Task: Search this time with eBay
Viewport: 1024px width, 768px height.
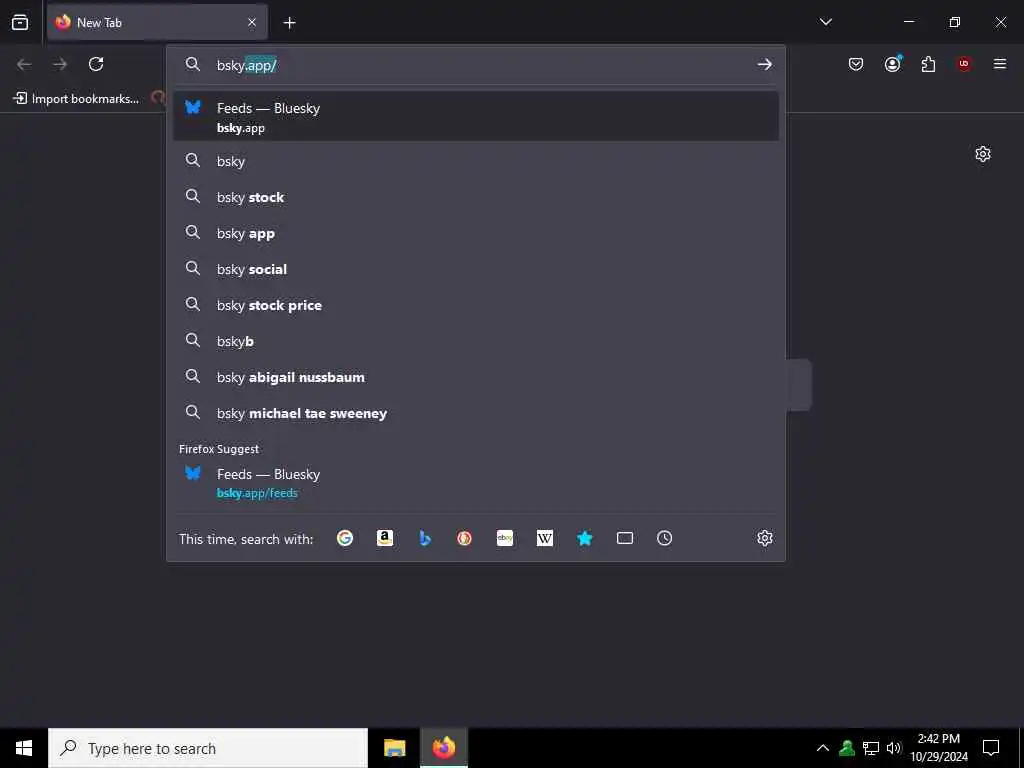Action: click(505, 538)
